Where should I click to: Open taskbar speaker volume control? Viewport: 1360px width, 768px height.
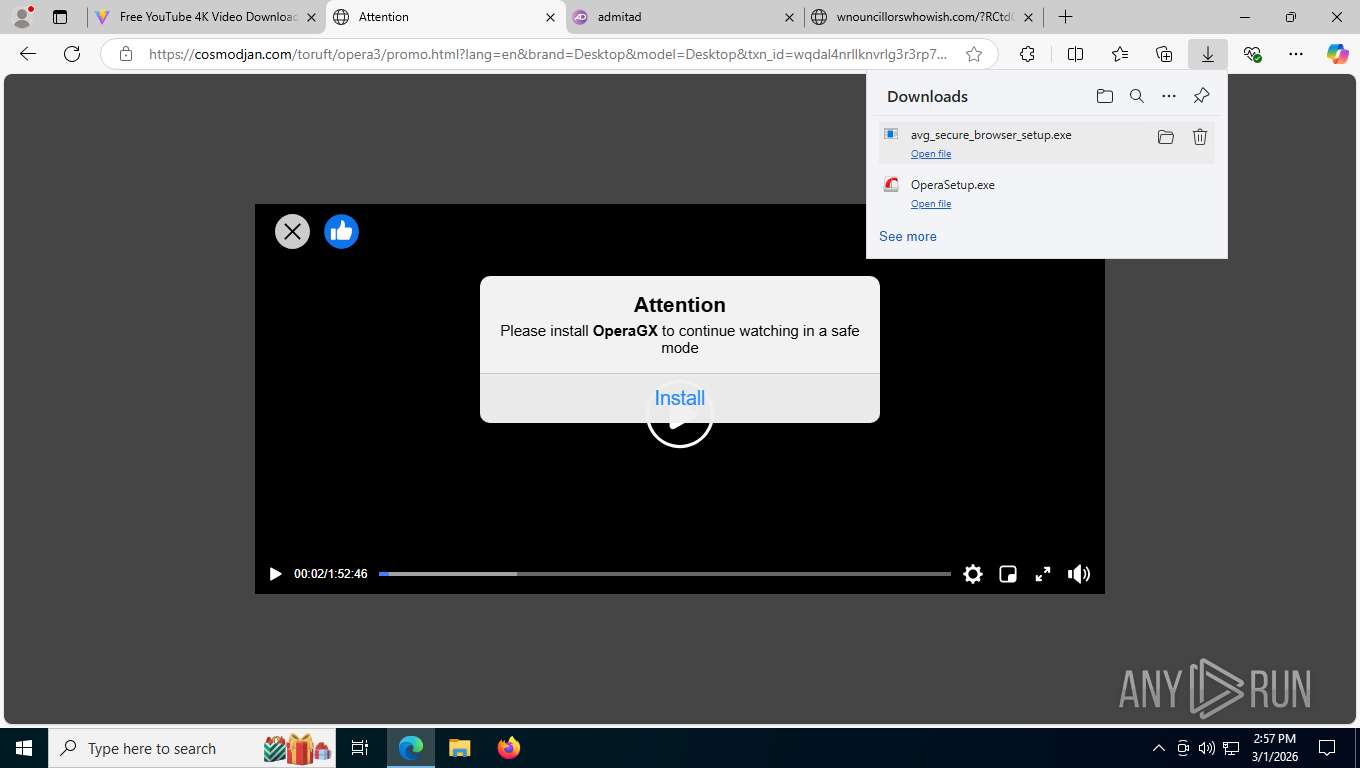pos(1207,748)
